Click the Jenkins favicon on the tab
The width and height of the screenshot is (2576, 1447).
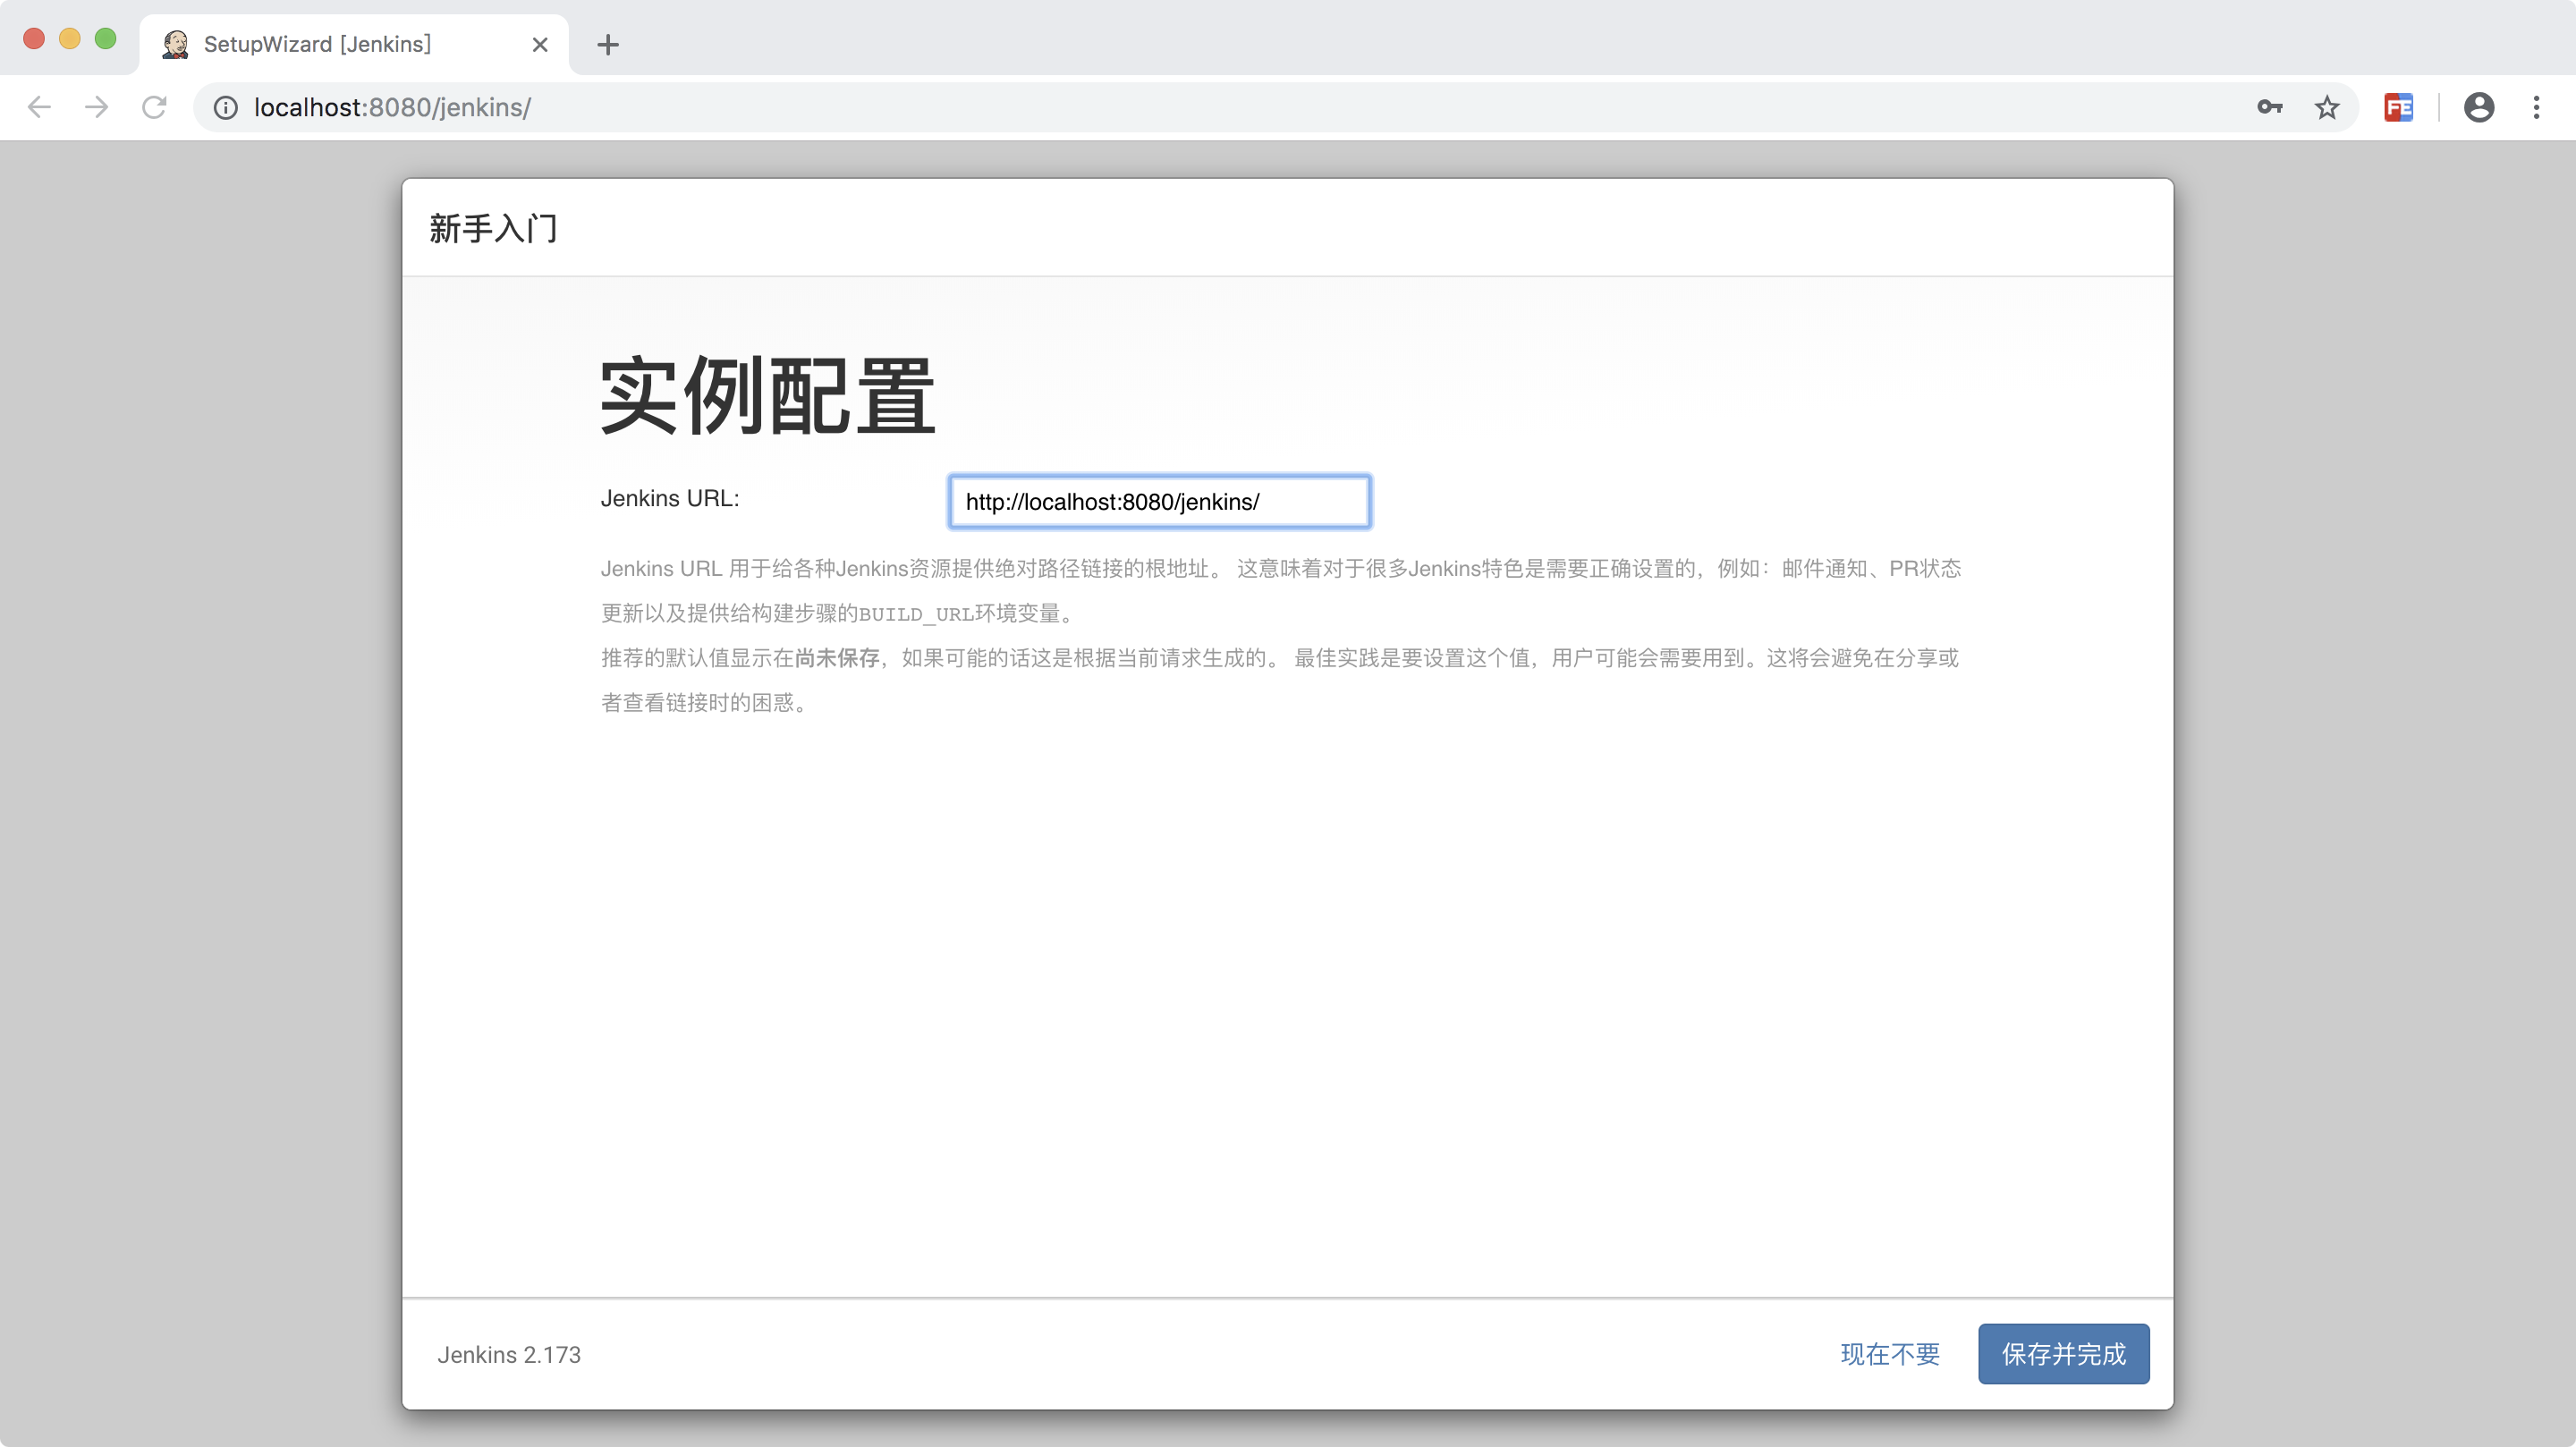coord(176,44)
